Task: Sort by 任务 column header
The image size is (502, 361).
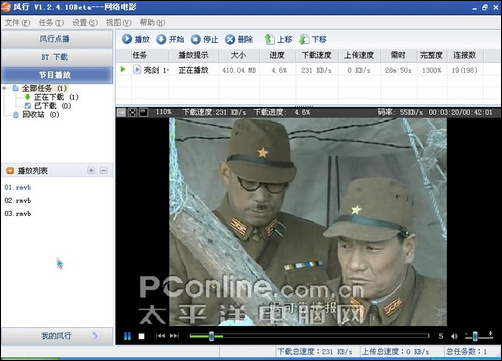Action: pyautogui.click(x=150, y=55)
